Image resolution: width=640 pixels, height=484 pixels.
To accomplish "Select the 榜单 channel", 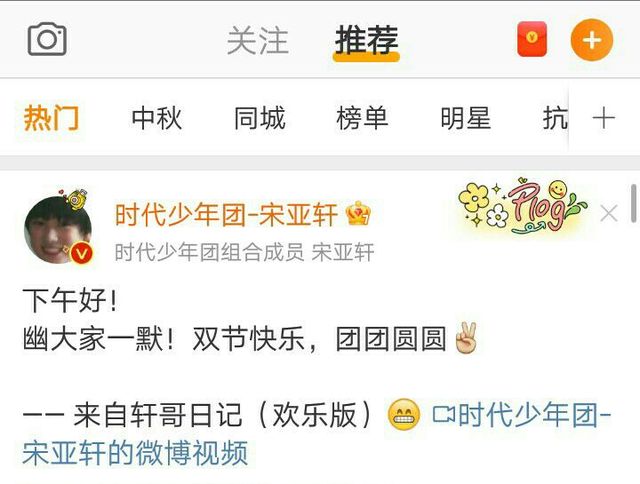I will [x=362, y=118].
